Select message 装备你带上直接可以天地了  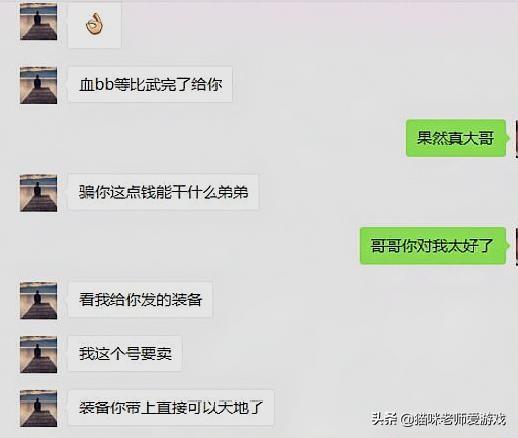171,408
